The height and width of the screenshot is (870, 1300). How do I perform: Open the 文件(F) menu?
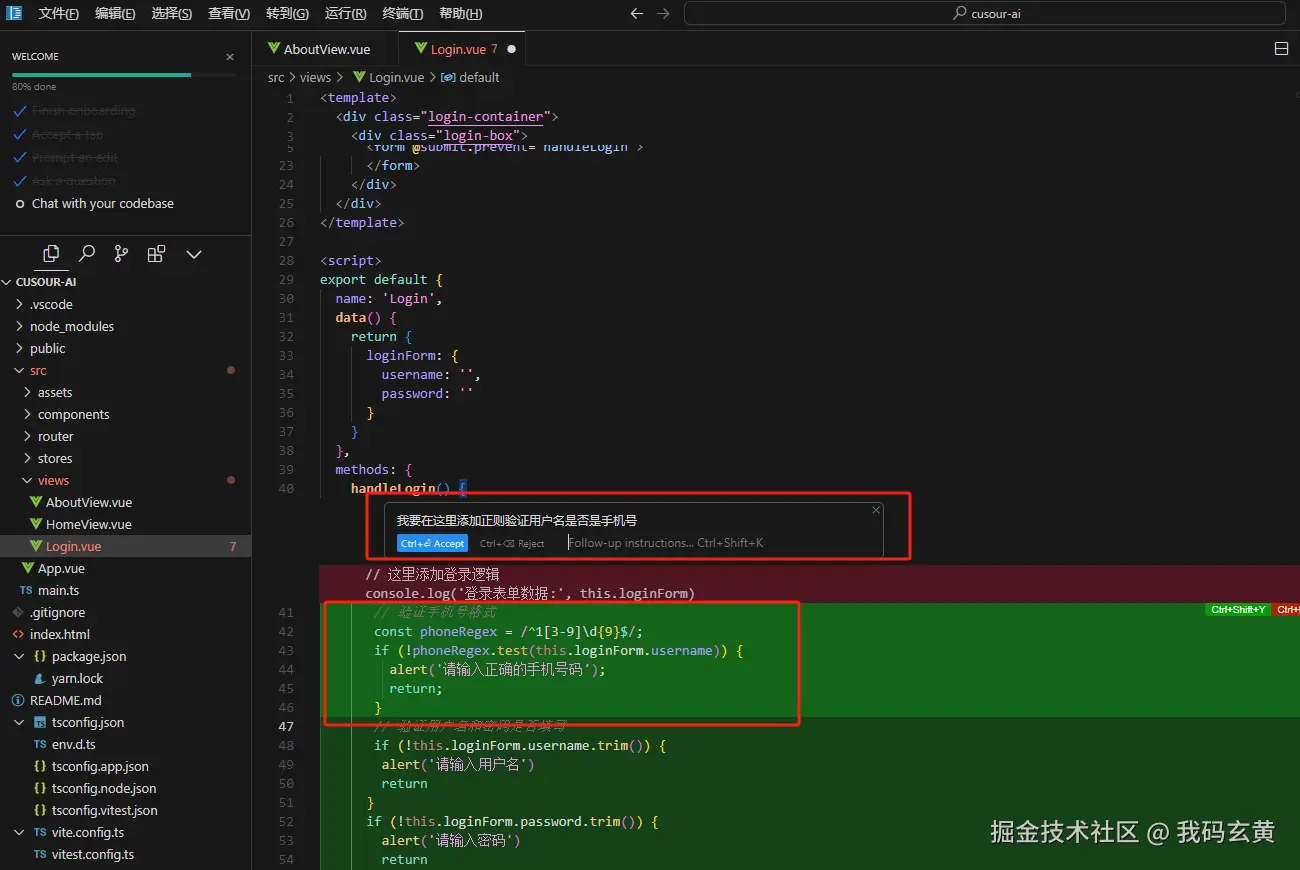pos(59,14)
